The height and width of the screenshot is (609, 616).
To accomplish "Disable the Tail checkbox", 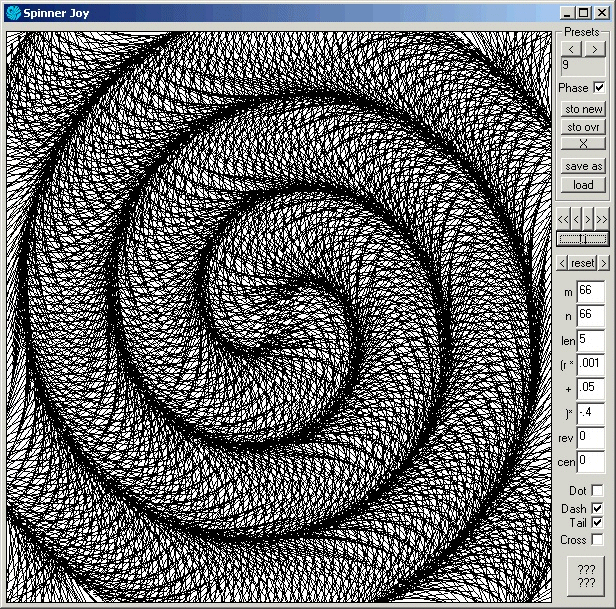I will [597, 523].
